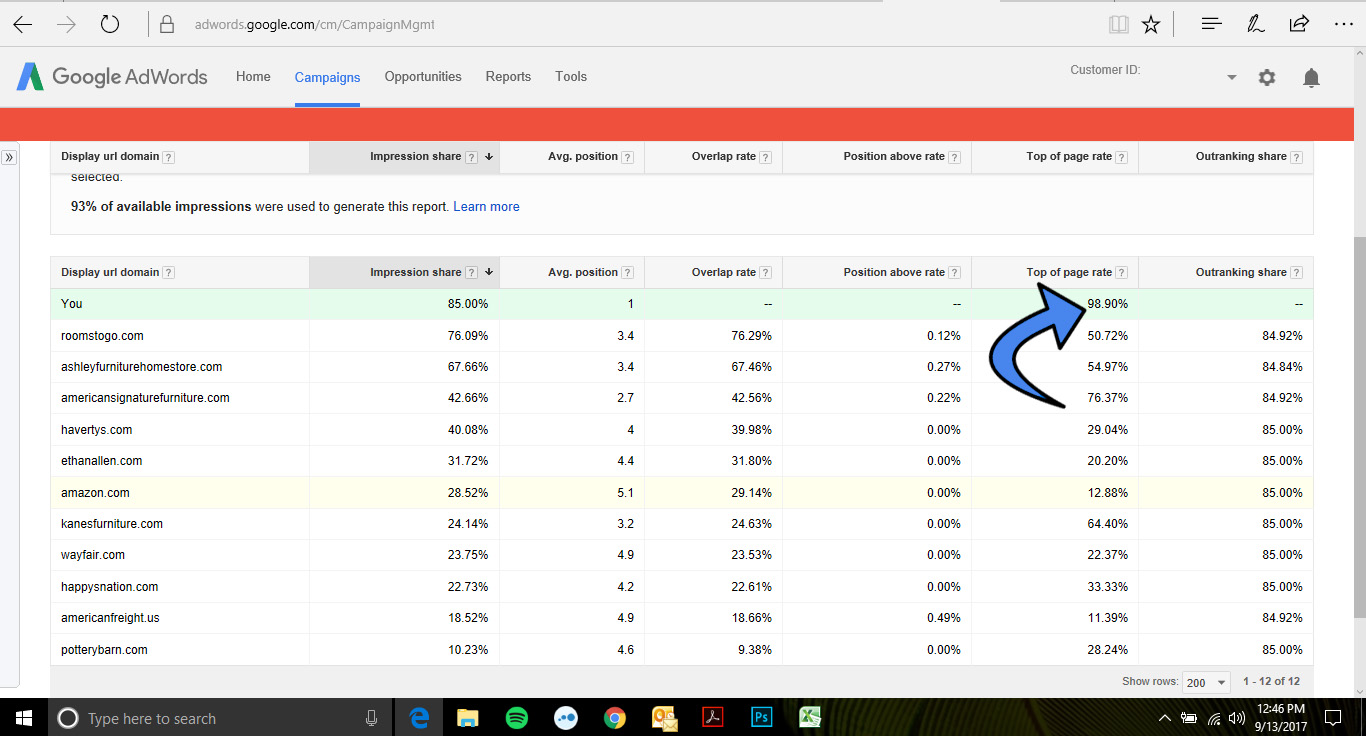Open the AdWords settings gear
Viewport: 1366px width, 736px height.
pyautogui.click(x=1267, y=77)
